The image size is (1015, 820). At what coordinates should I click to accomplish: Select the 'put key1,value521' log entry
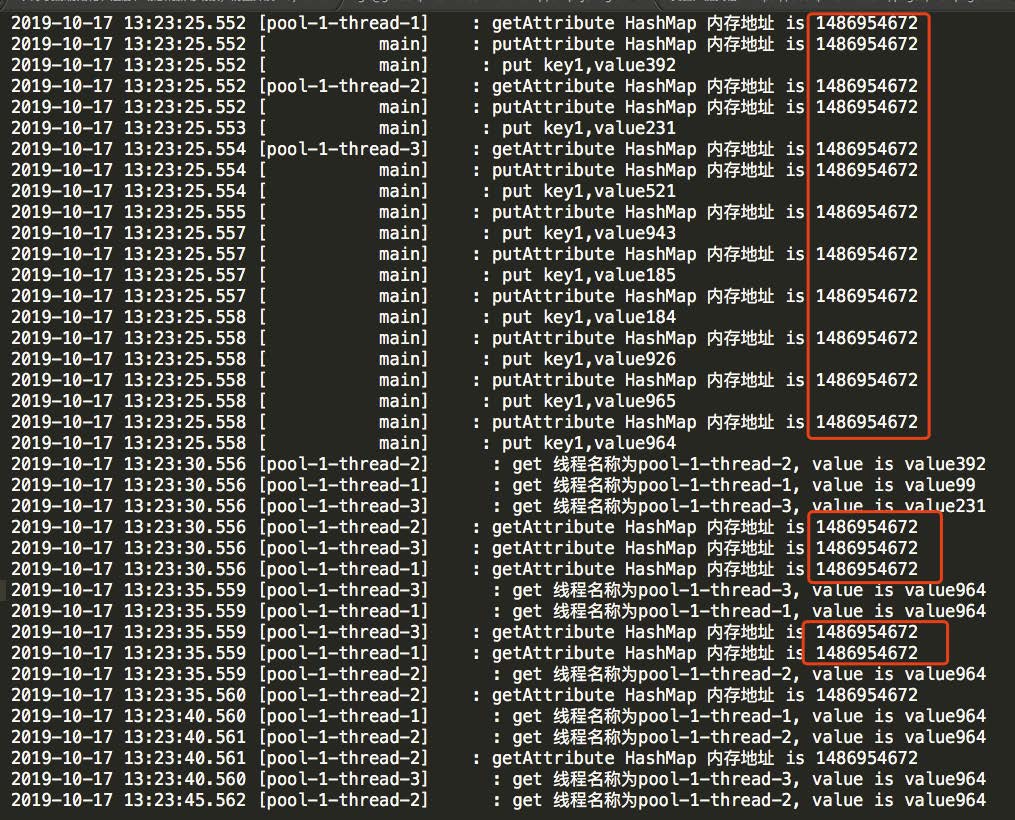coord(588,192)
